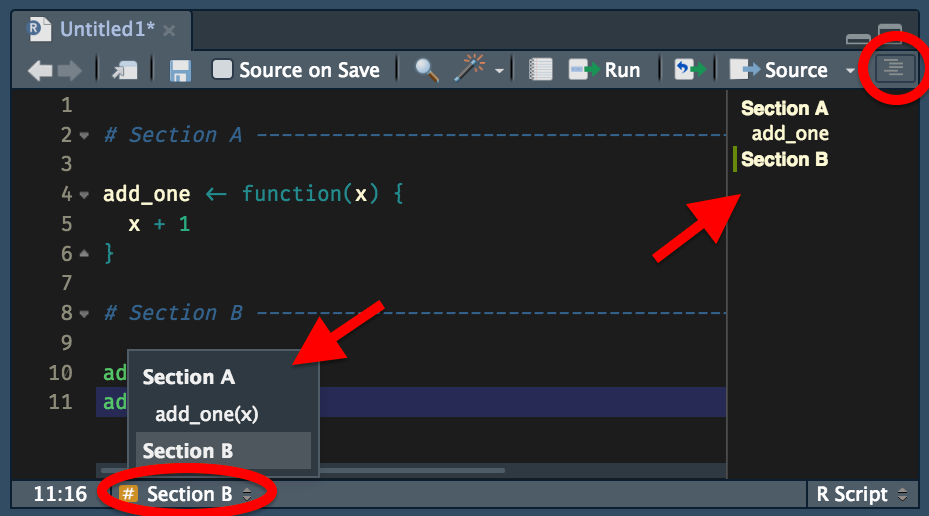Image resolution: width=929 pixels, height=516 pixels.
Task: Place cursor on '# Section B' comment
Action: [x=173, y=313]
